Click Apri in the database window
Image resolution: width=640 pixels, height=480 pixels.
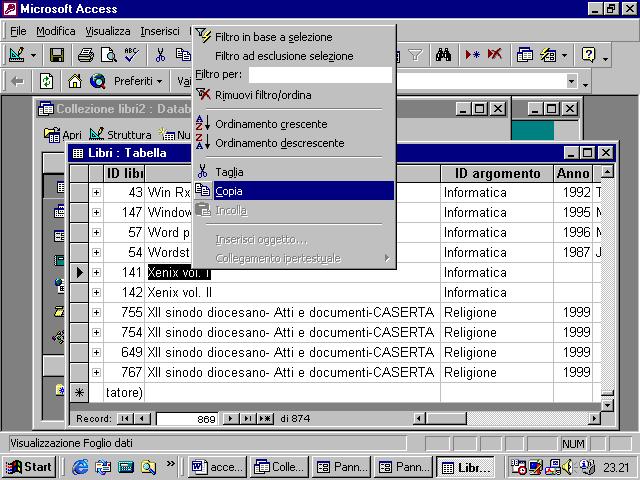pos(63,135)
